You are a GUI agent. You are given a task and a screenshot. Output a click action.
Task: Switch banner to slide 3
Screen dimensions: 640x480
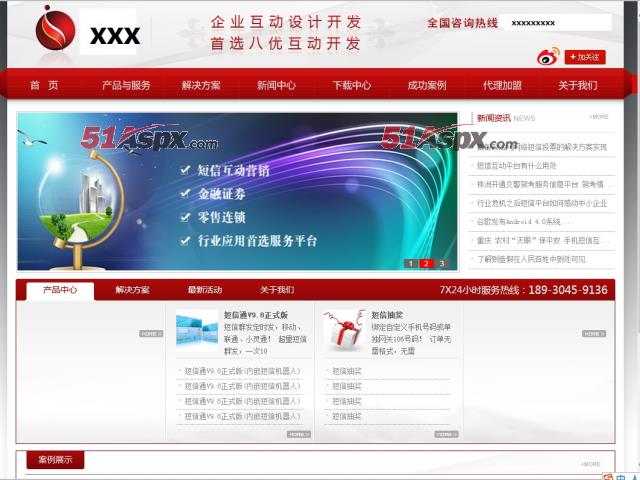click(442, 263)
